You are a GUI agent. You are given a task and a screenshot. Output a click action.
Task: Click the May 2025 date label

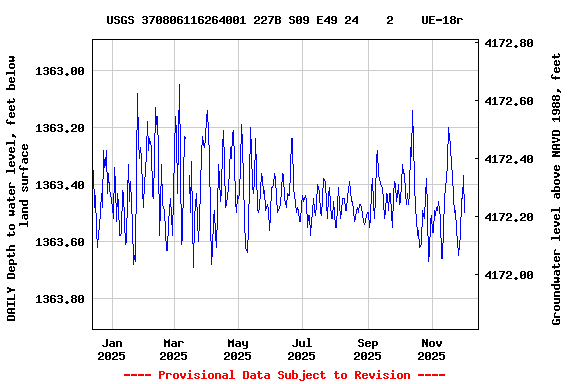click(x=238, y=349)
